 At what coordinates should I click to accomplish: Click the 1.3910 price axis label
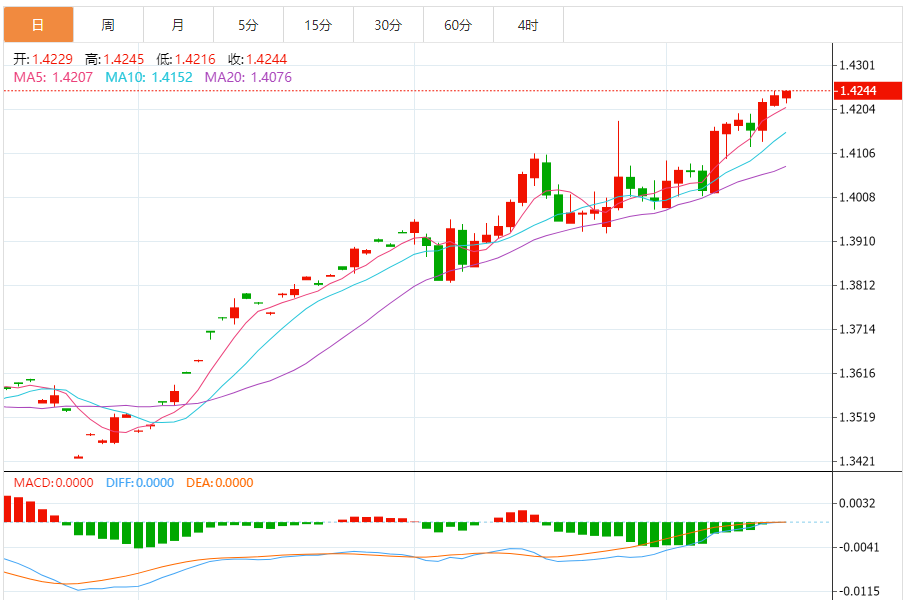pos(857,241)
